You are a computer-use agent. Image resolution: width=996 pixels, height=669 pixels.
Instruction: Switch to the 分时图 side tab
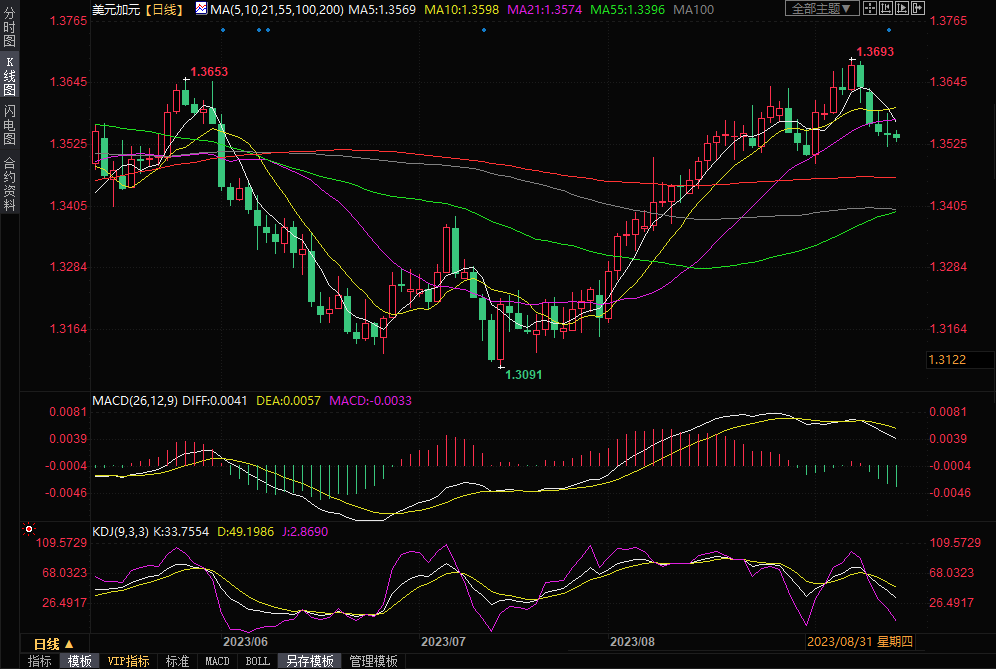point(9,29)
